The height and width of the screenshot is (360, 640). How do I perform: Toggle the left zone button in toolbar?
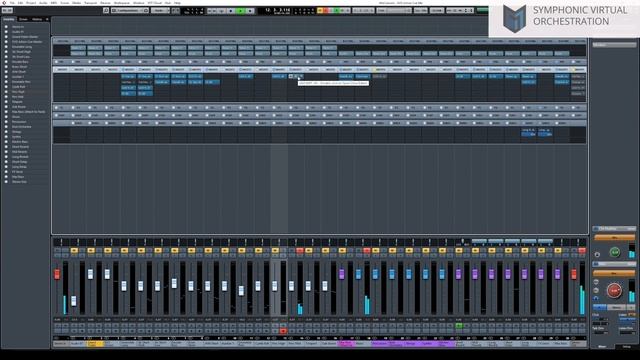pyautogui.click(x=7, y=11)
